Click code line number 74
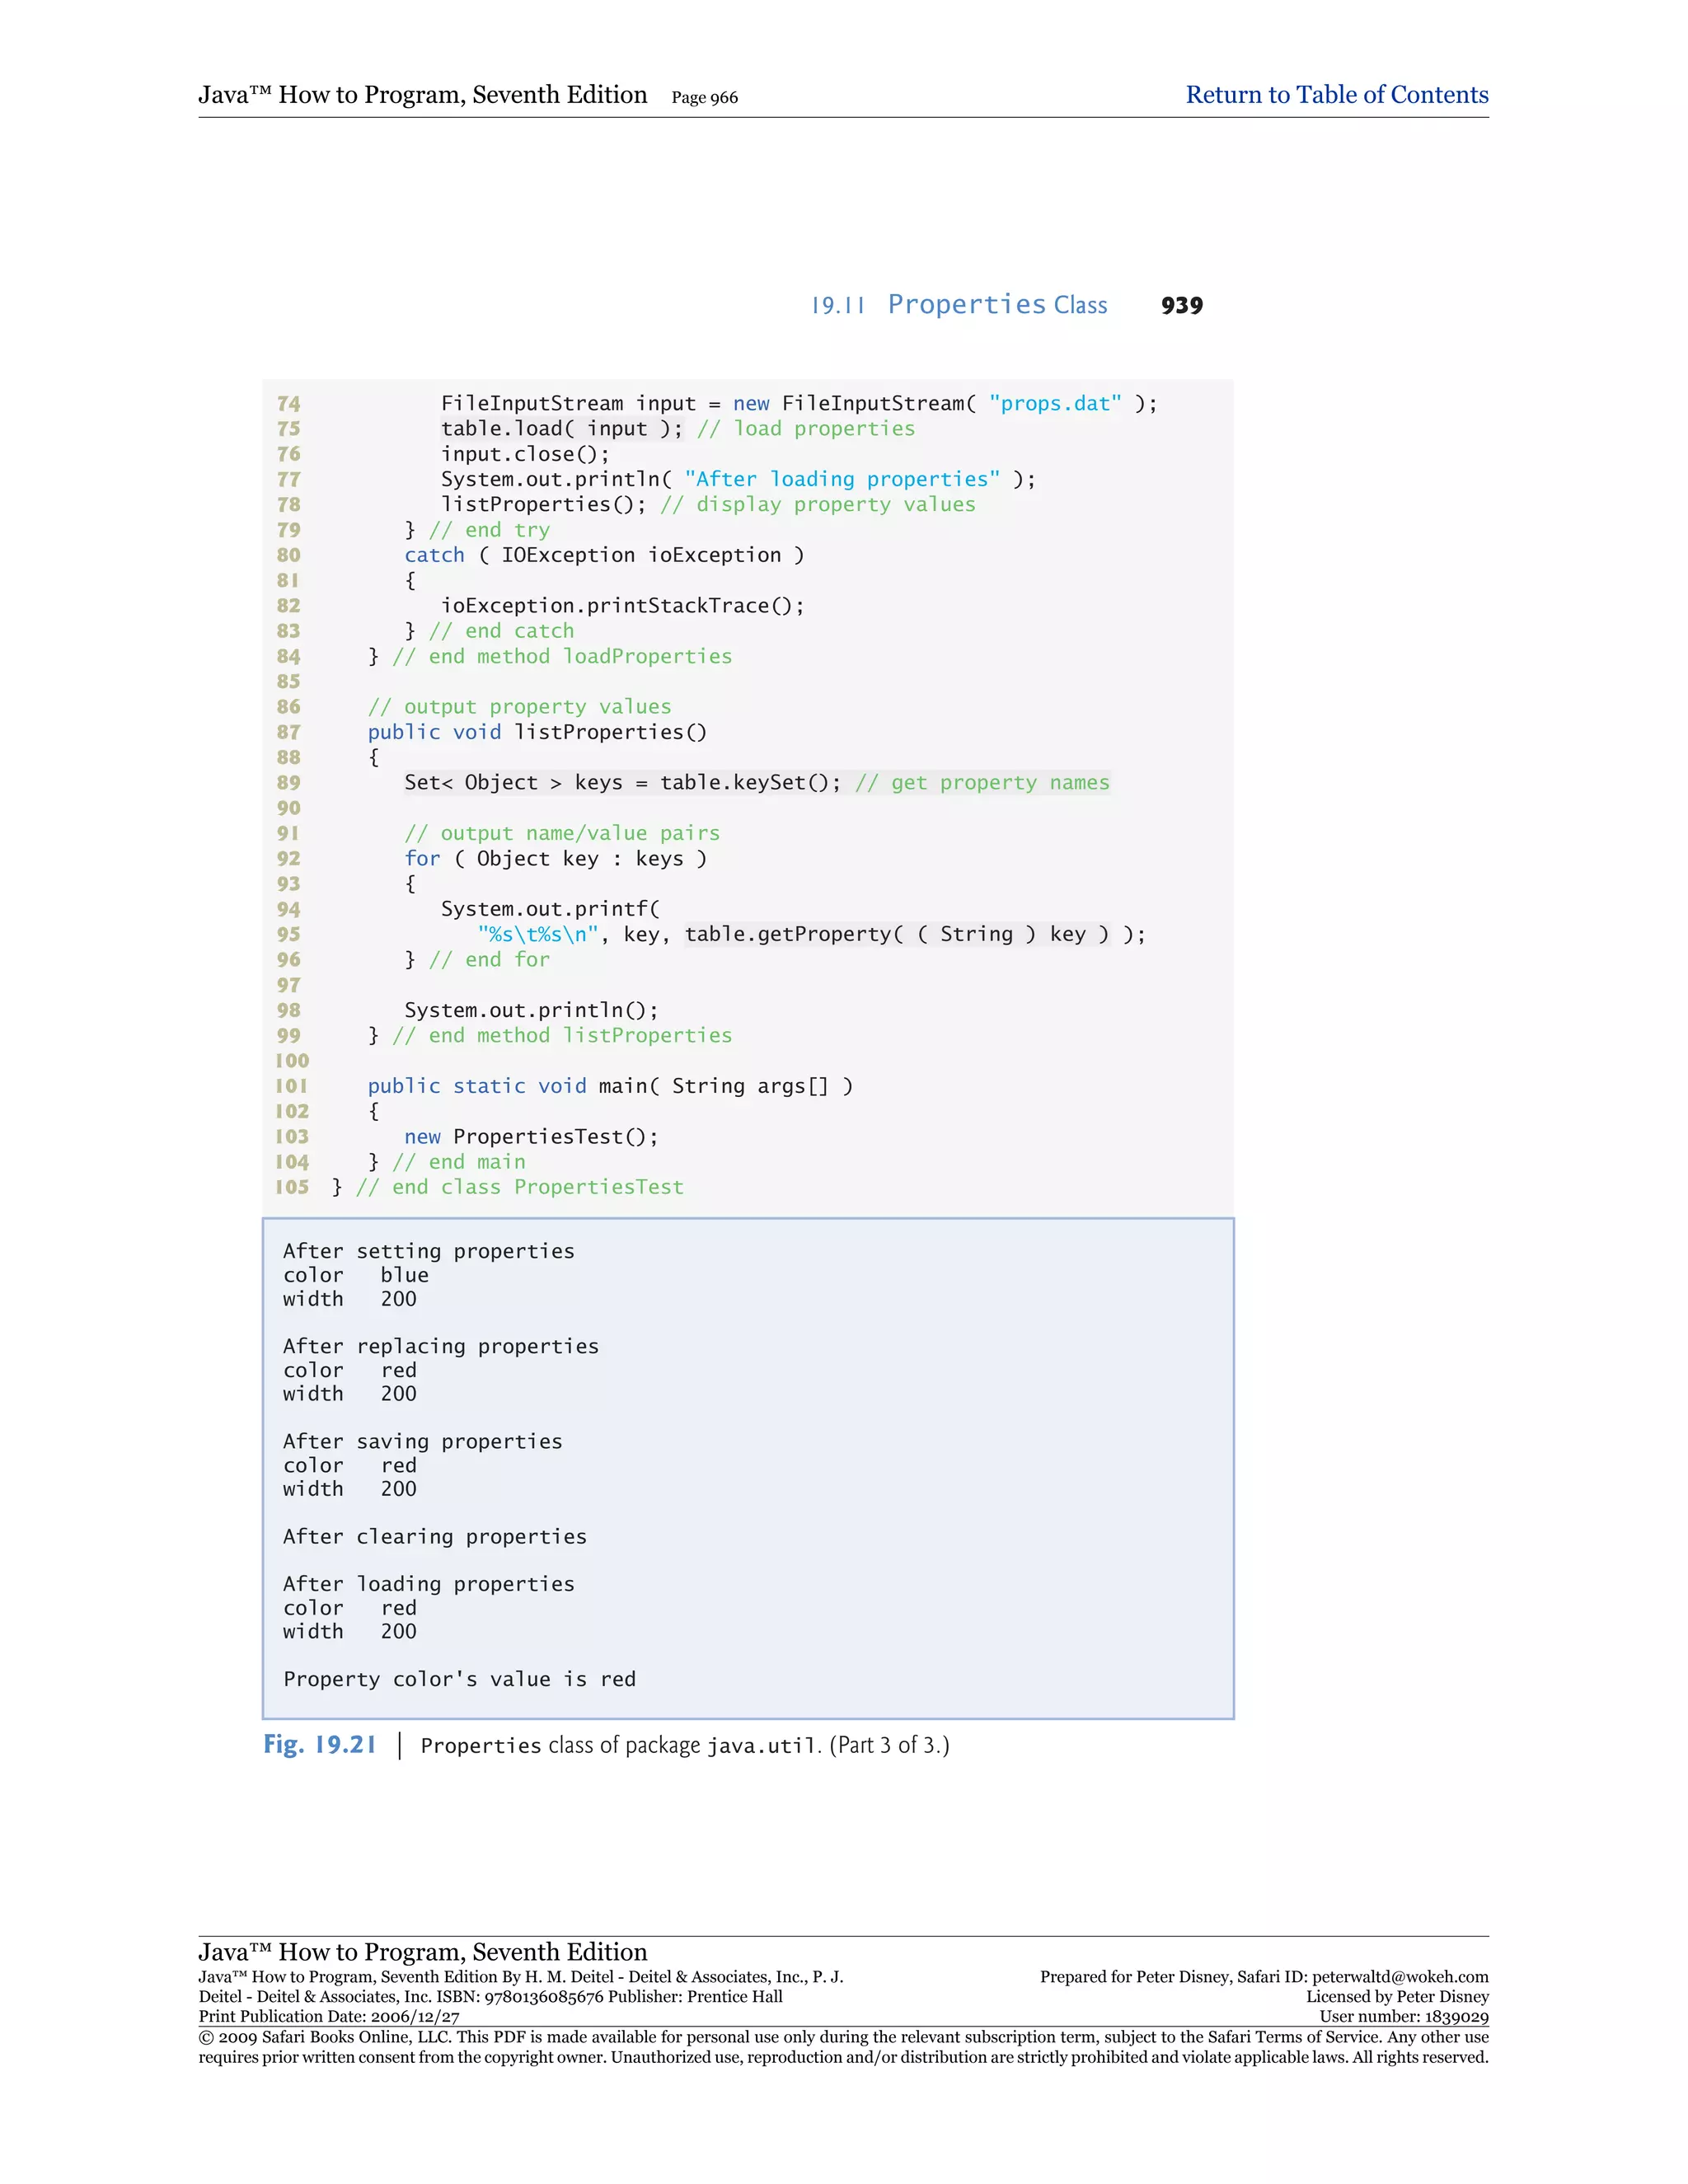 point(288,404)
